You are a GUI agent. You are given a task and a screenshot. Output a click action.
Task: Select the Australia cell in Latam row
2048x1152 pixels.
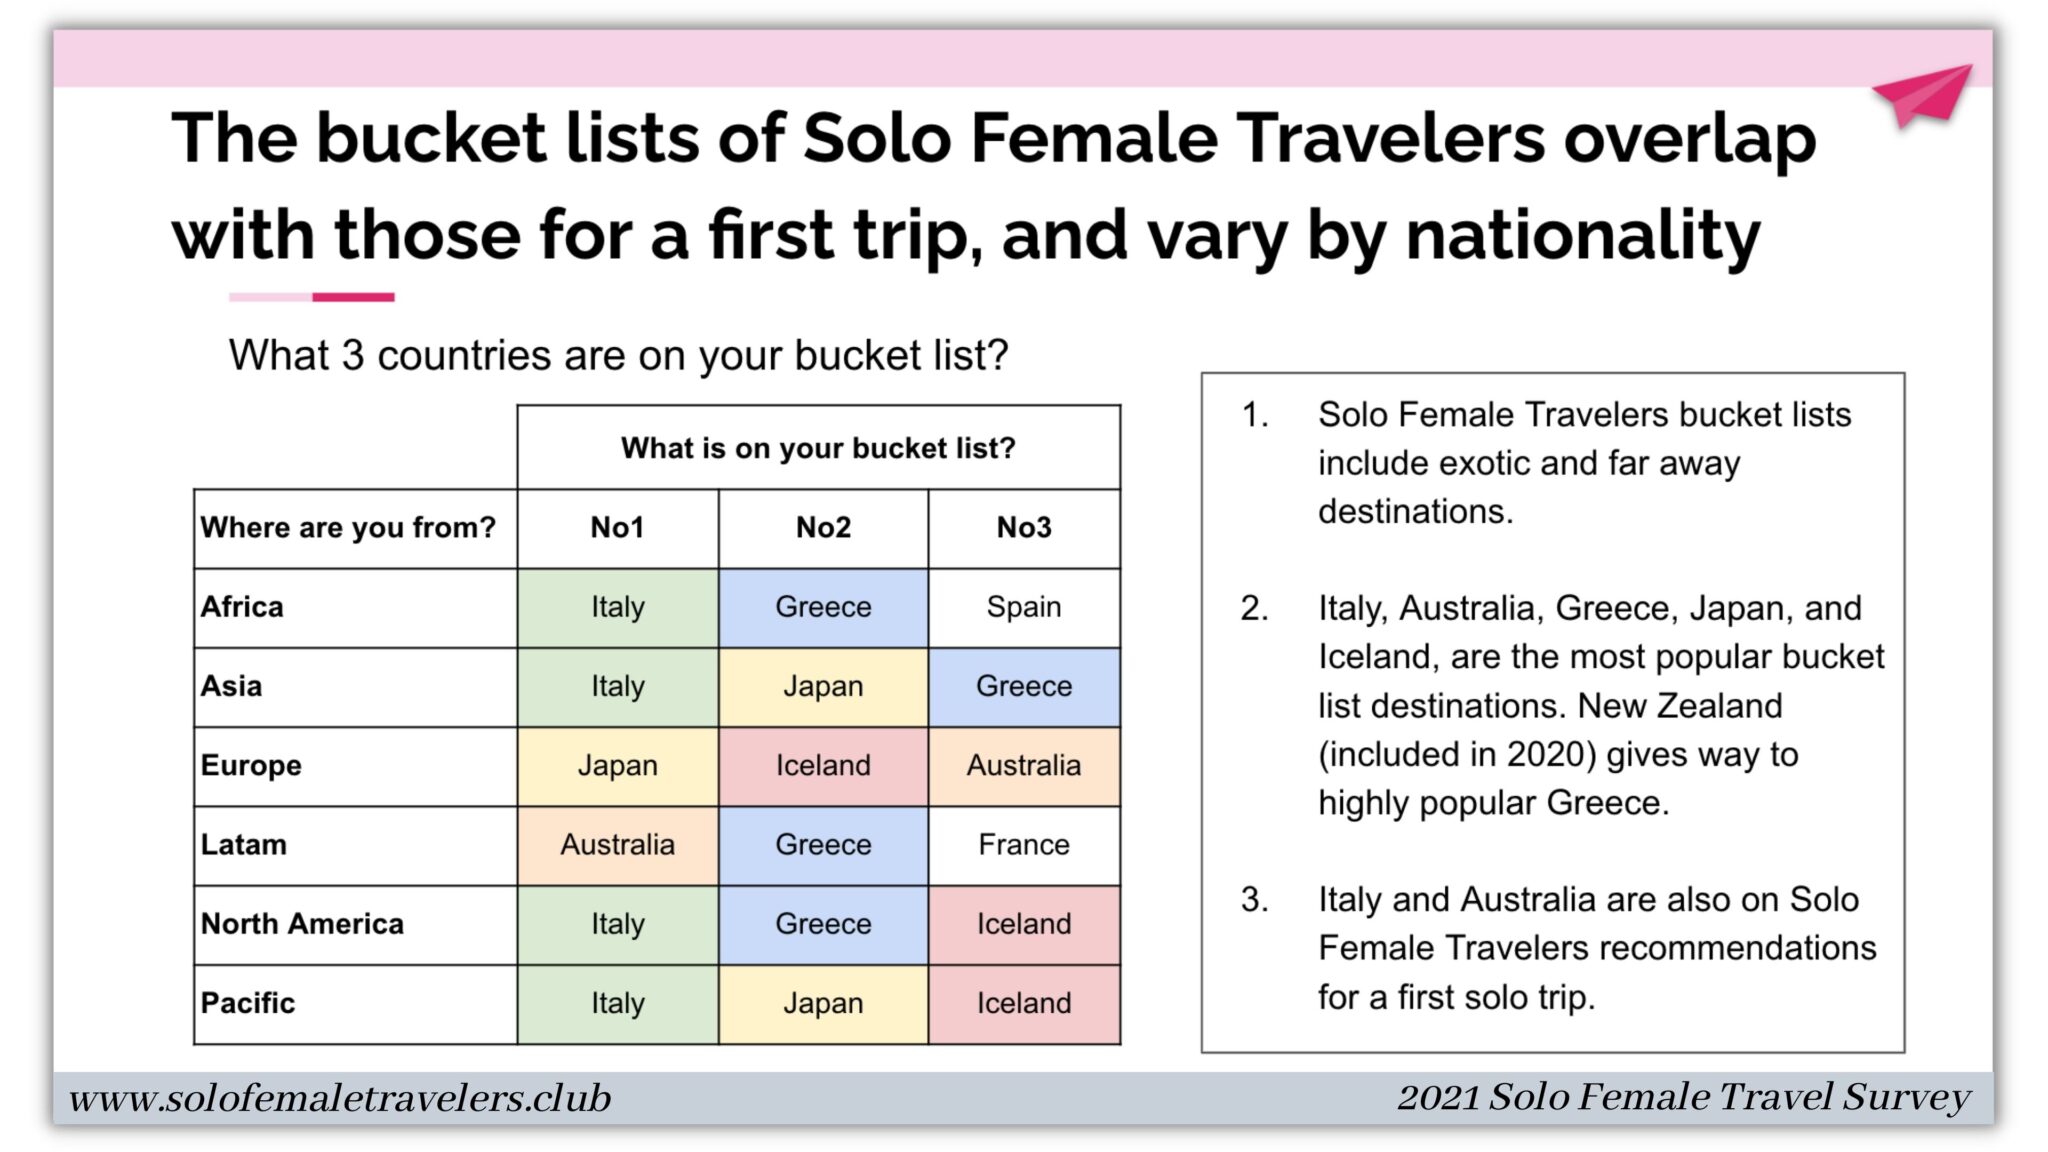(x=618, y=845)
